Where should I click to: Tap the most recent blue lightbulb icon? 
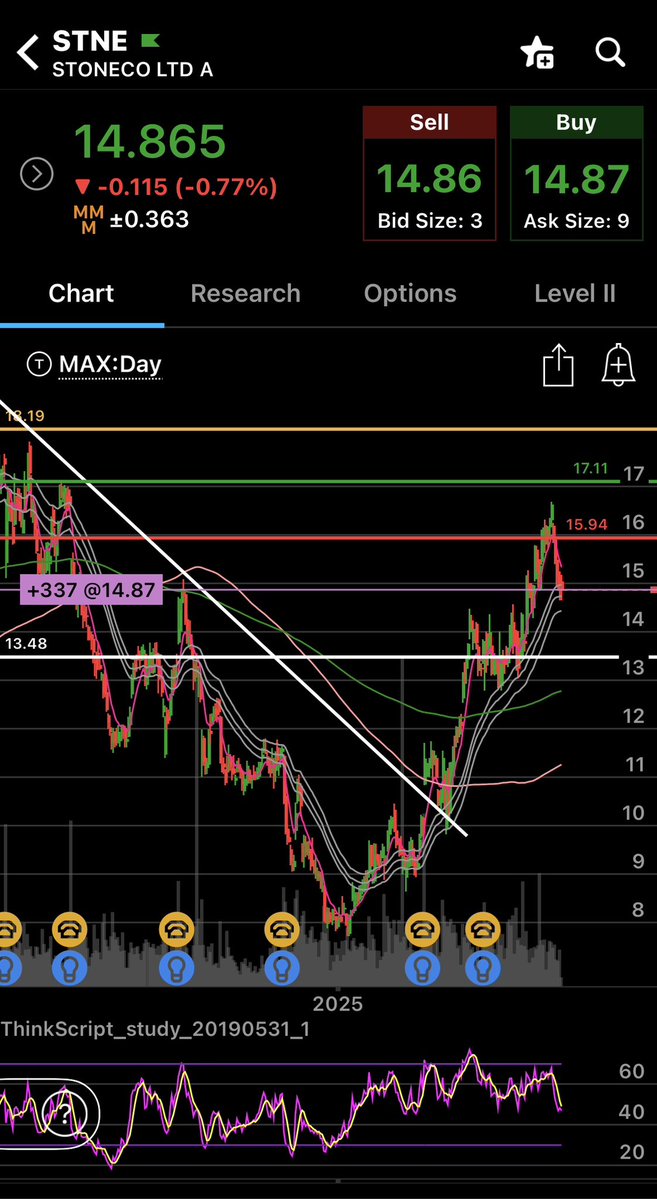(x=482, y=967)
